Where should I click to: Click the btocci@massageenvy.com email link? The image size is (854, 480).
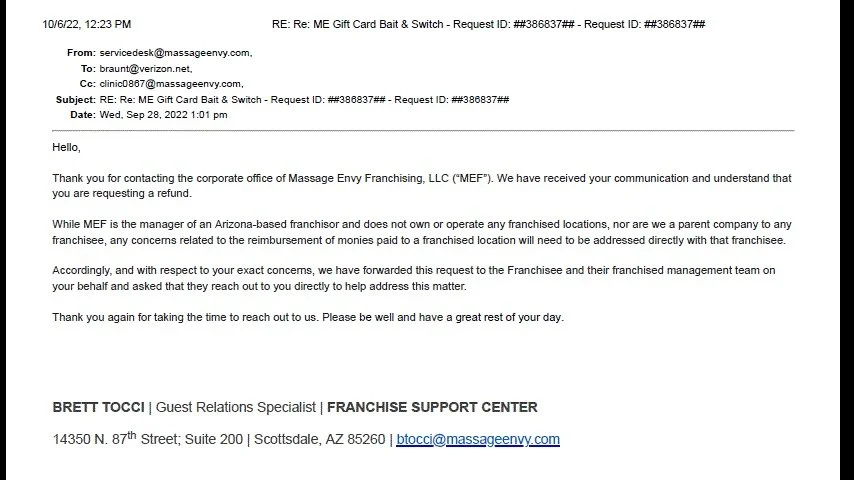coord(478,439)
